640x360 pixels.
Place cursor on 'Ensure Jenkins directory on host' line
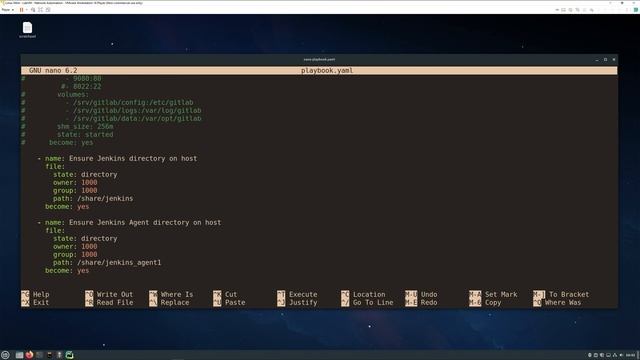[x=133, y=158]
